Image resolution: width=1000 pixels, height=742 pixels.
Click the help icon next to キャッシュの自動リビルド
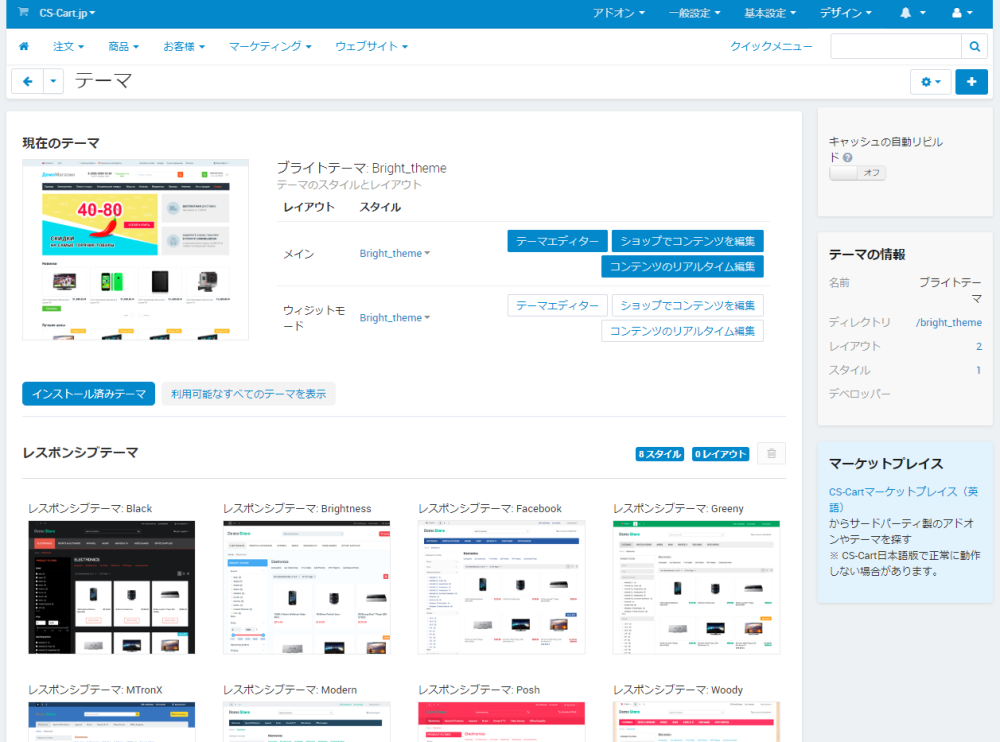848,158
